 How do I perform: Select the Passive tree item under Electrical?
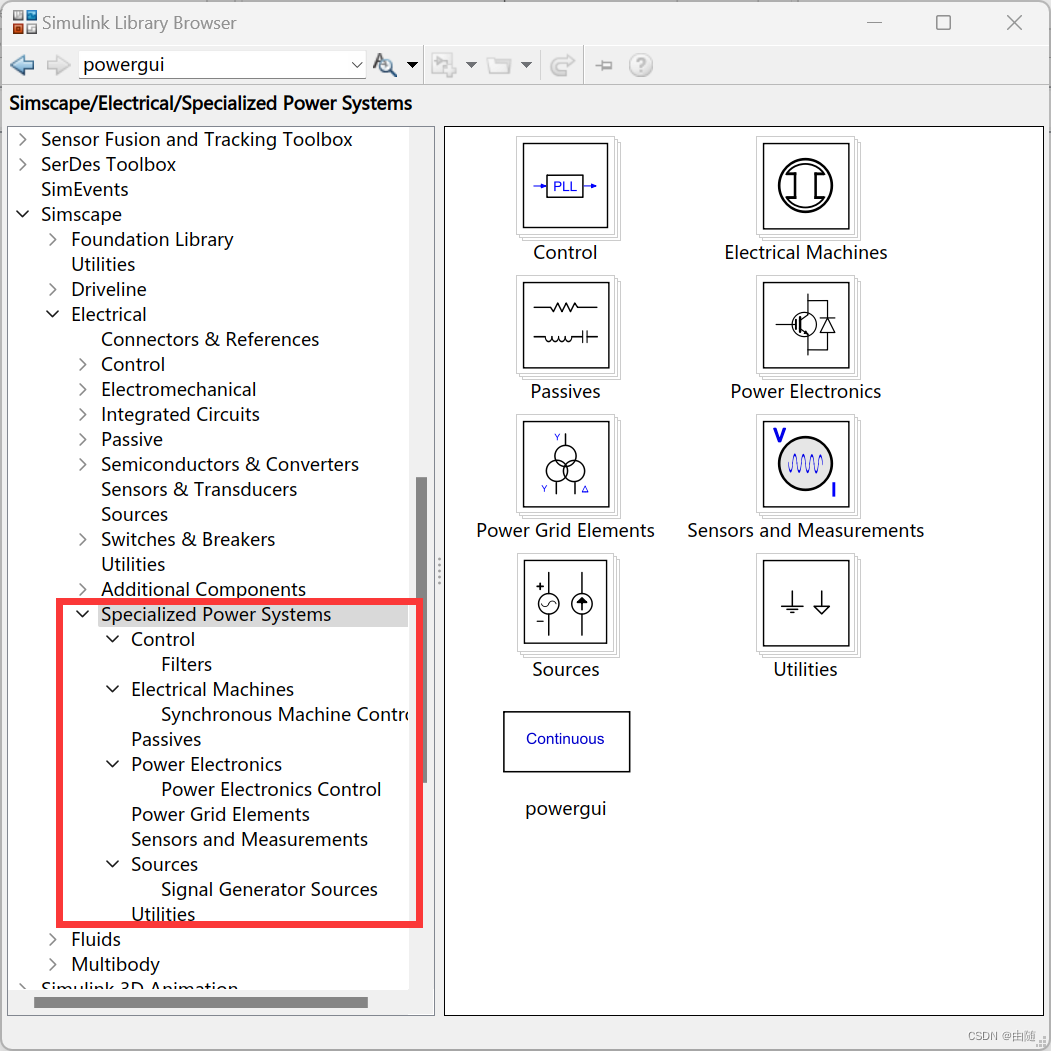(132, 440)
